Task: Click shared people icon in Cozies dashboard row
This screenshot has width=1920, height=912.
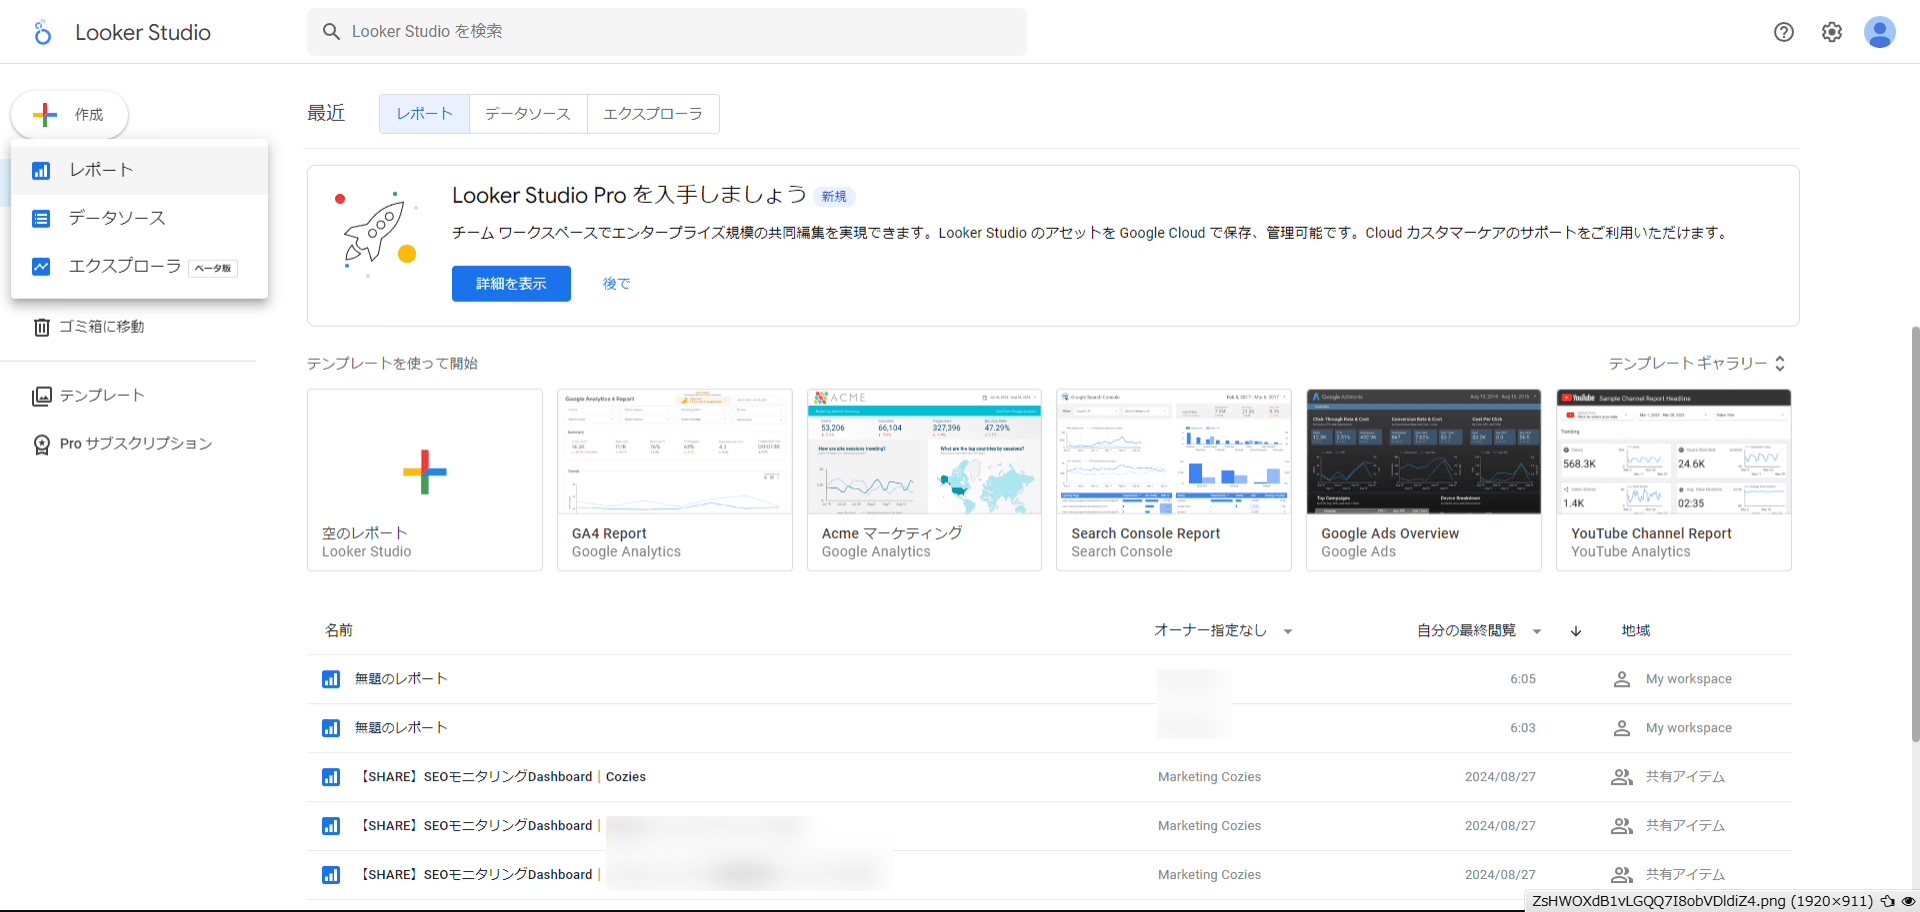Action: tap(1622, 777)
